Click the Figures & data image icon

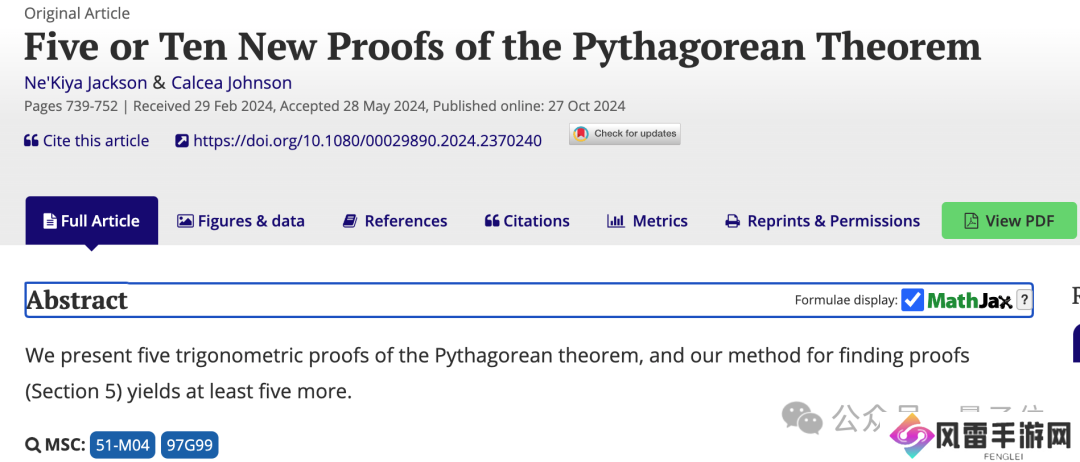pos(185,221)
